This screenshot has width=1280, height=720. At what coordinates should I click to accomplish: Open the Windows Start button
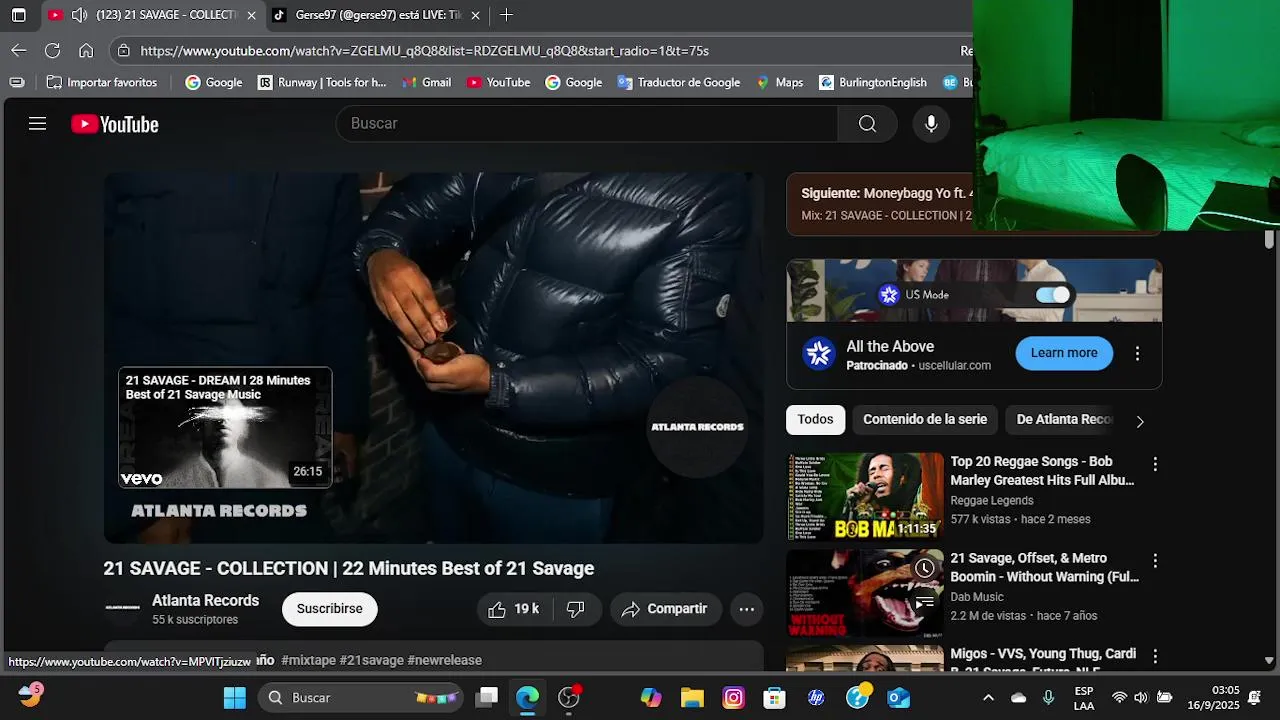(234, 697)
